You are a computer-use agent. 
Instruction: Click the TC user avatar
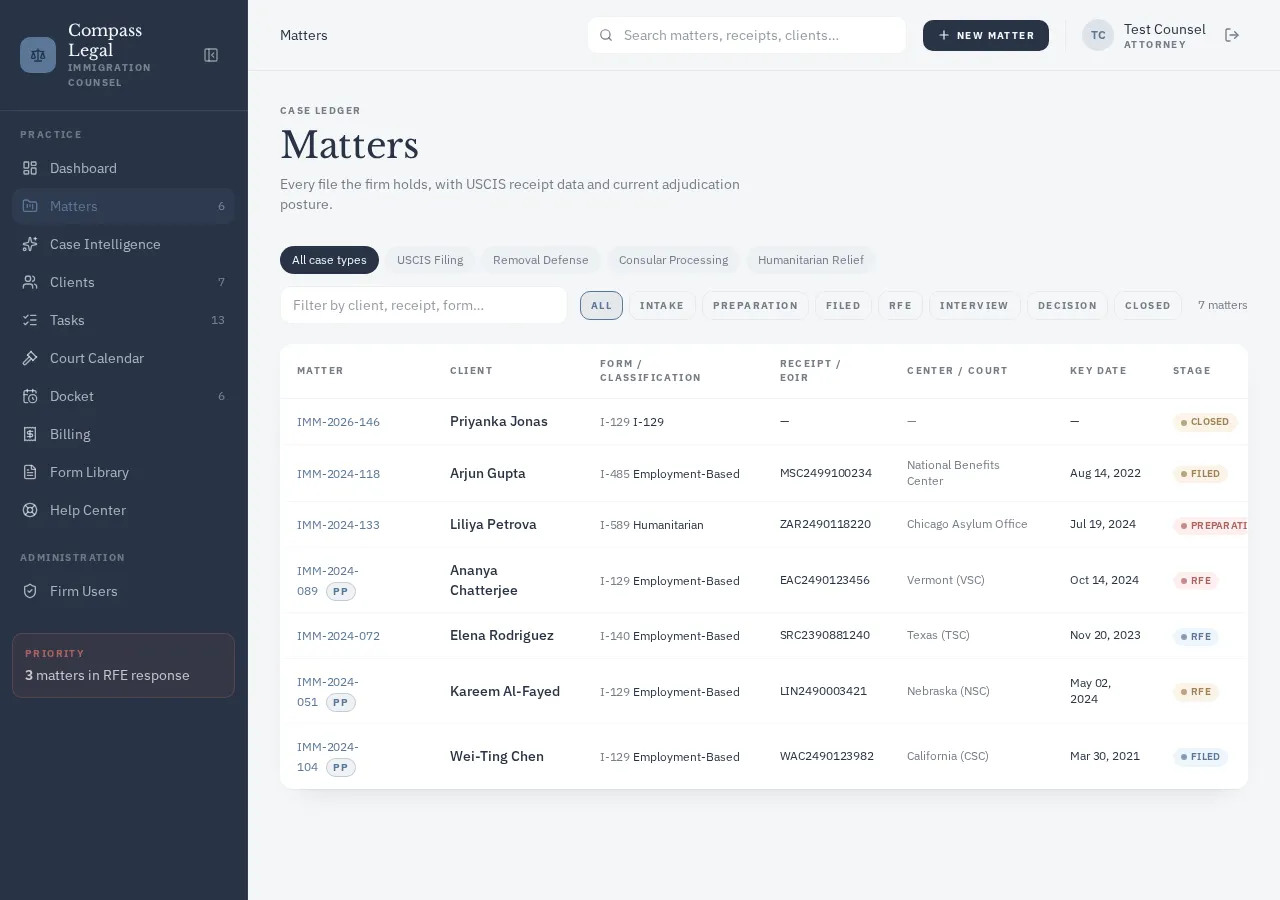pyautogui.click(x=1098, y=35)
